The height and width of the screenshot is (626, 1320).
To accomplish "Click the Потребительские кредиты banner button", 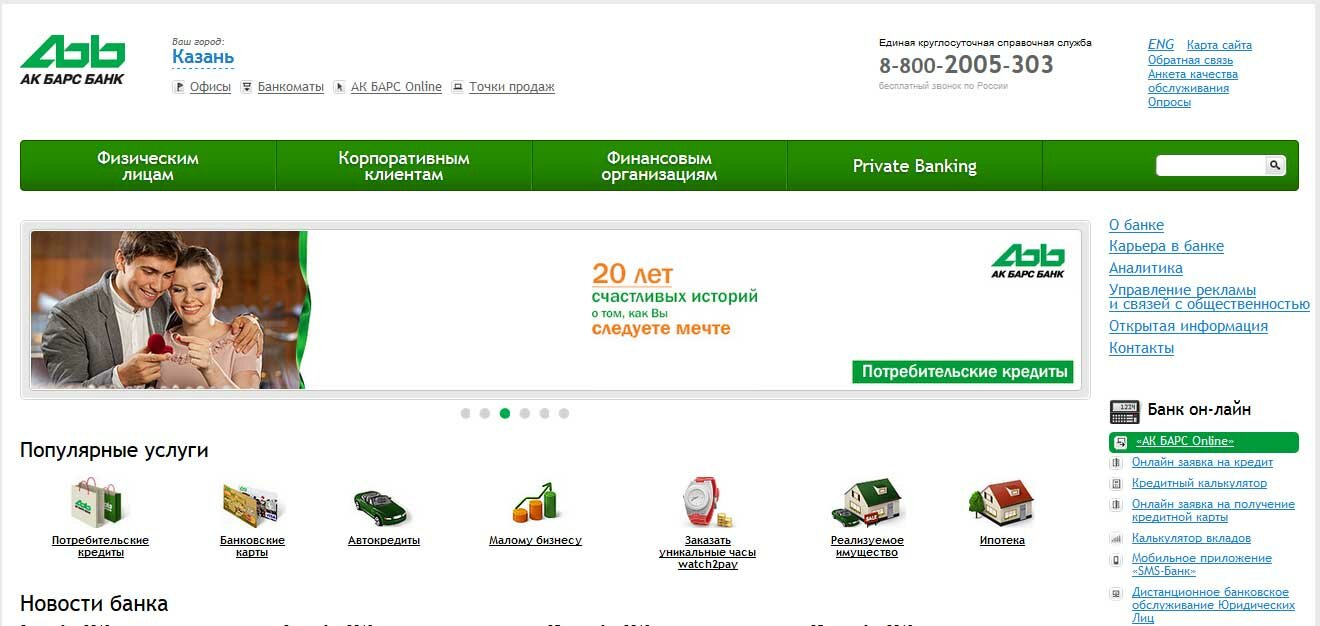I will tap(963, 372).
